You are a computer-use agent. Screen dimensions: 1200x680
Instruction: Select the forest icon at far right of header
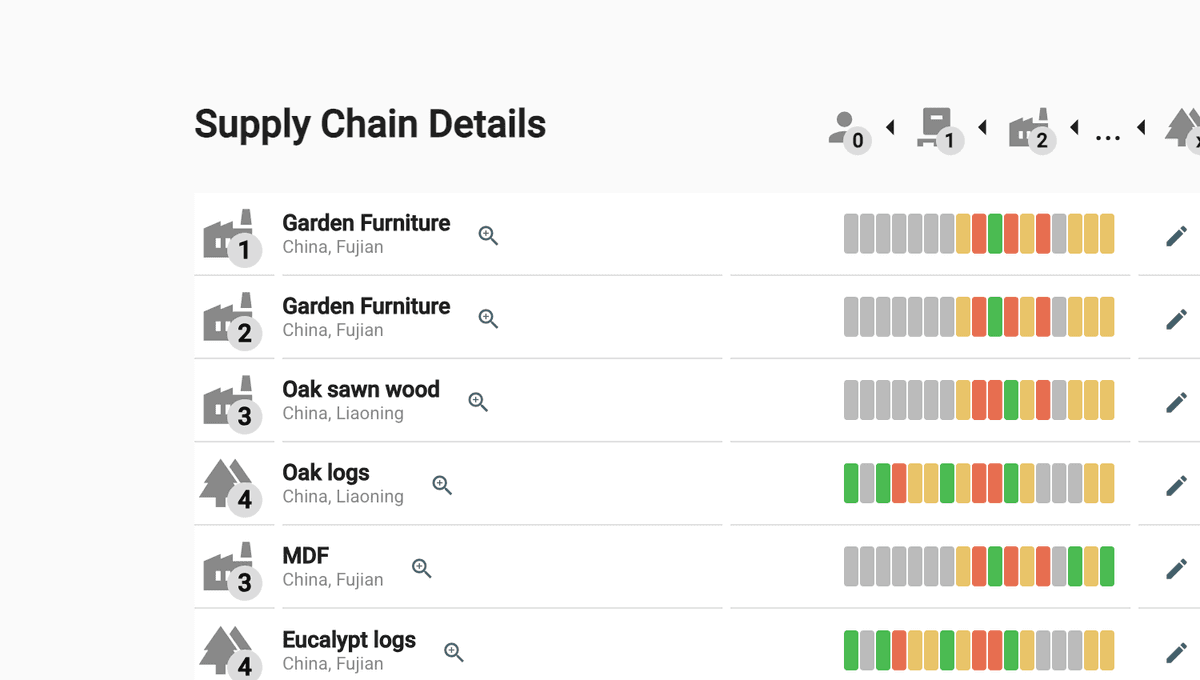(x=1188, y=130)
